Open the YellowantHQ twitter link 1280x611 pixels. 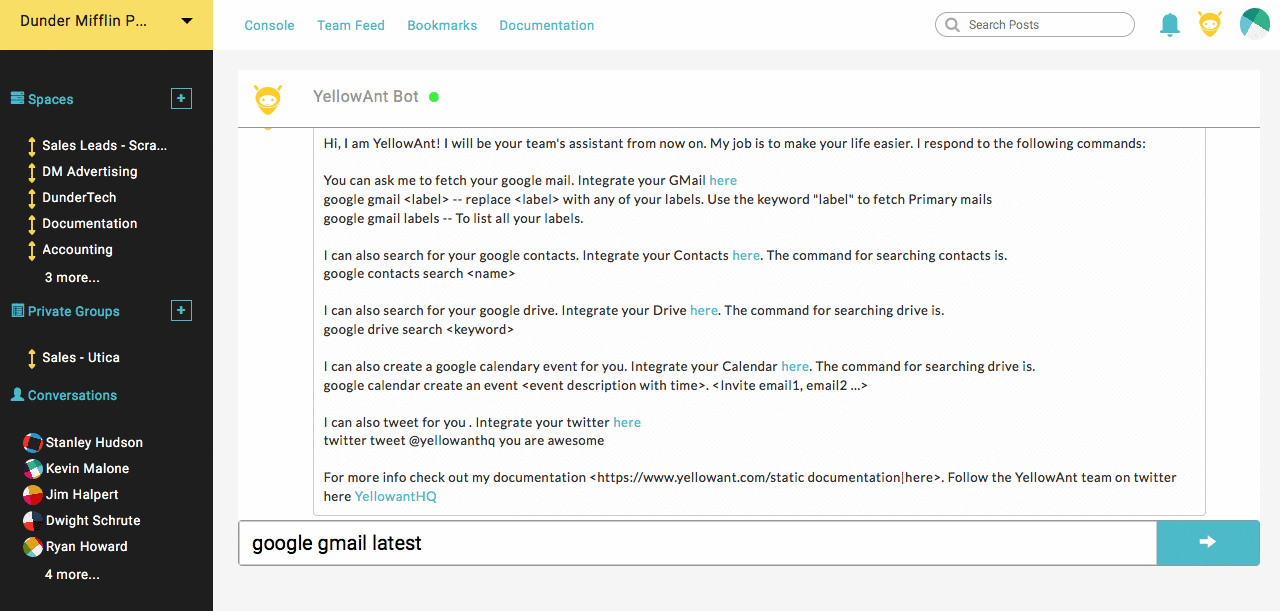pyautogui.click(x=396, y=496)
